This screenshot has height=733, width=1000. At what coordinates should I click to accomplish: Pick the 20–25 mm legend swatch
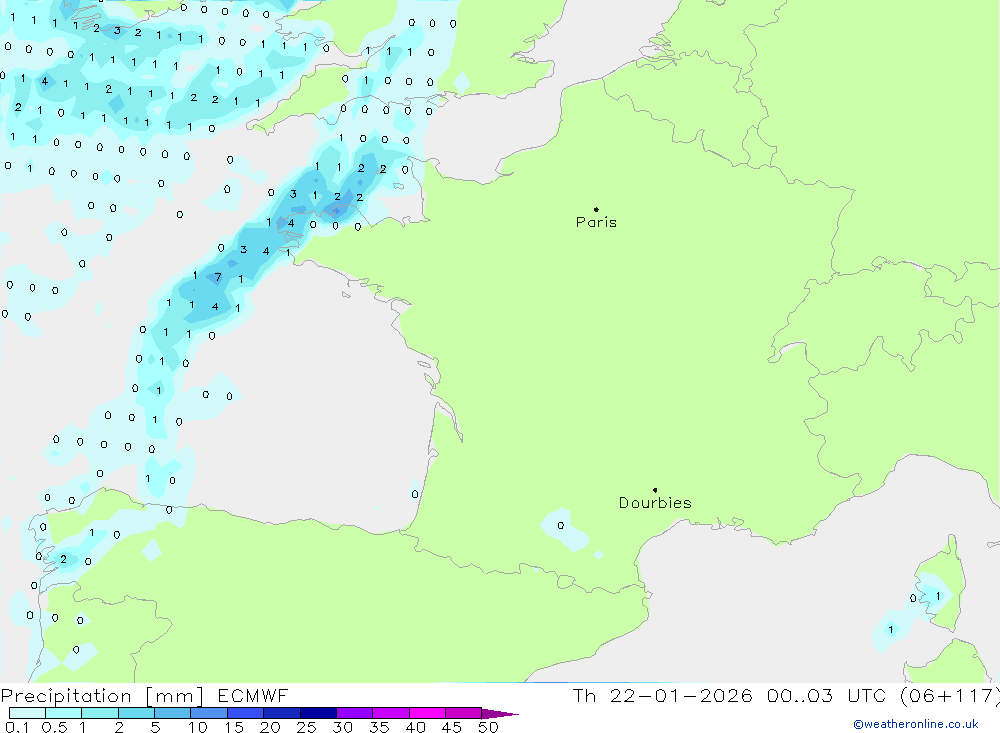pyautogui.click(x=282, y=713)
